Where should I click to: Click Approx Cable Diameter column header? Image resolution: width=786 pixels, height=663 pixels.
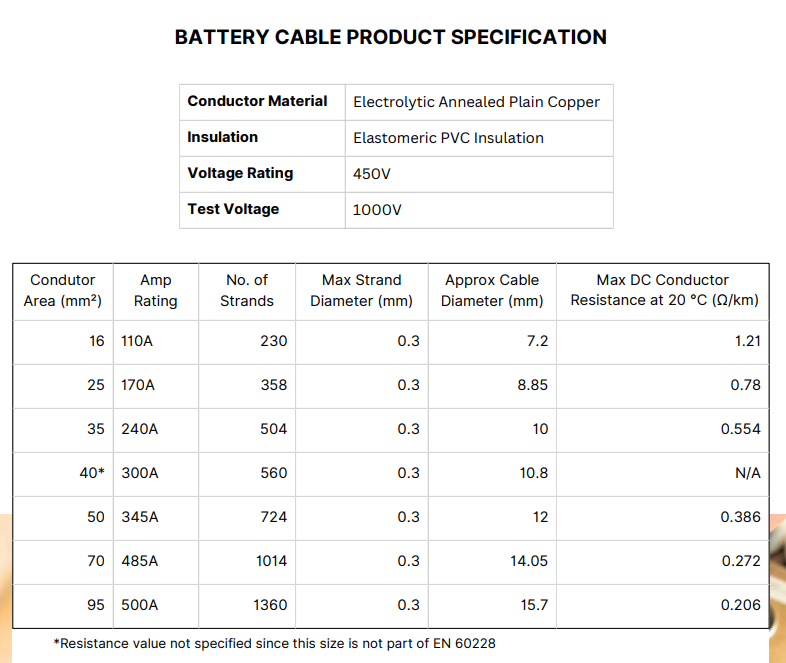[x=492, y=291]
